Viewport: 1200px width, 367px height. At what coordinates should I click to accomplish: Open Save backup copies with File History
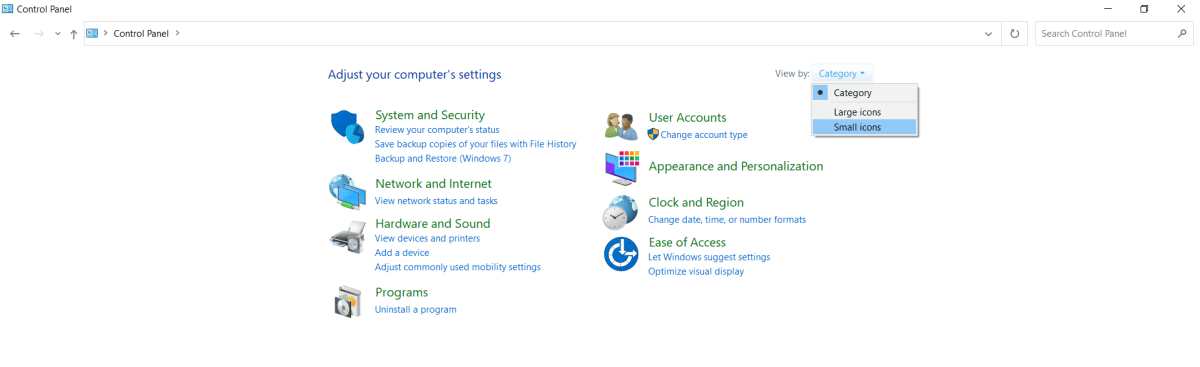(476, 144)
